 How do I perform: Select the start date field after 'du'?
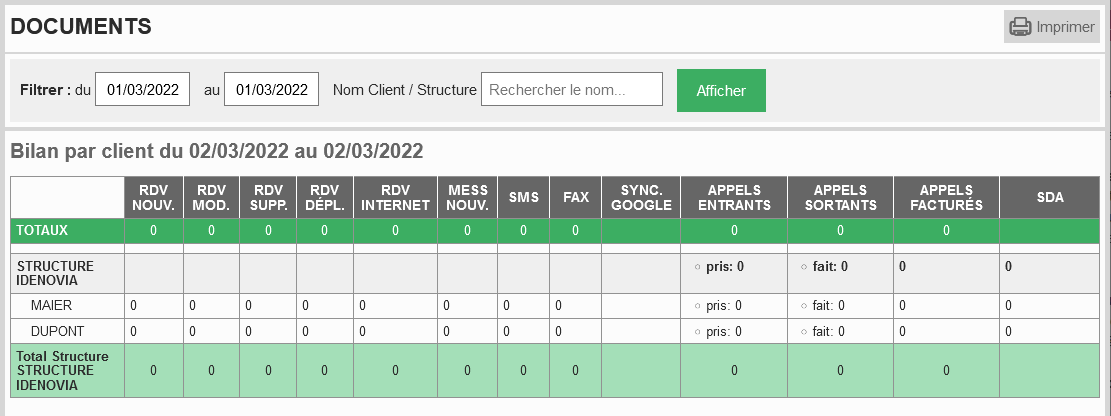click(x=142, y=89)
